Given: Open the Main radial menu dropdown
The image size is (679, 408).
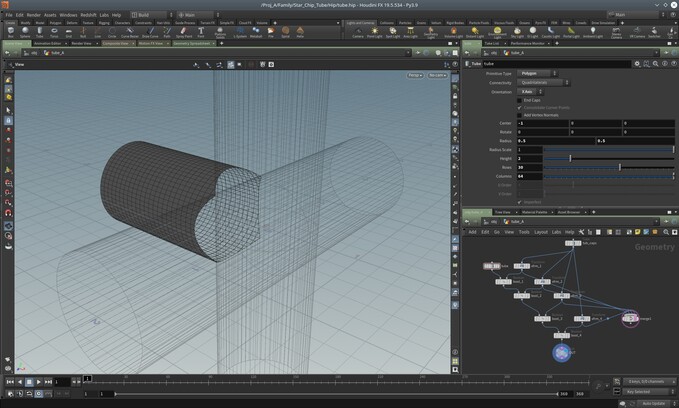Looking at the screenshot, I should pos(197,15).
